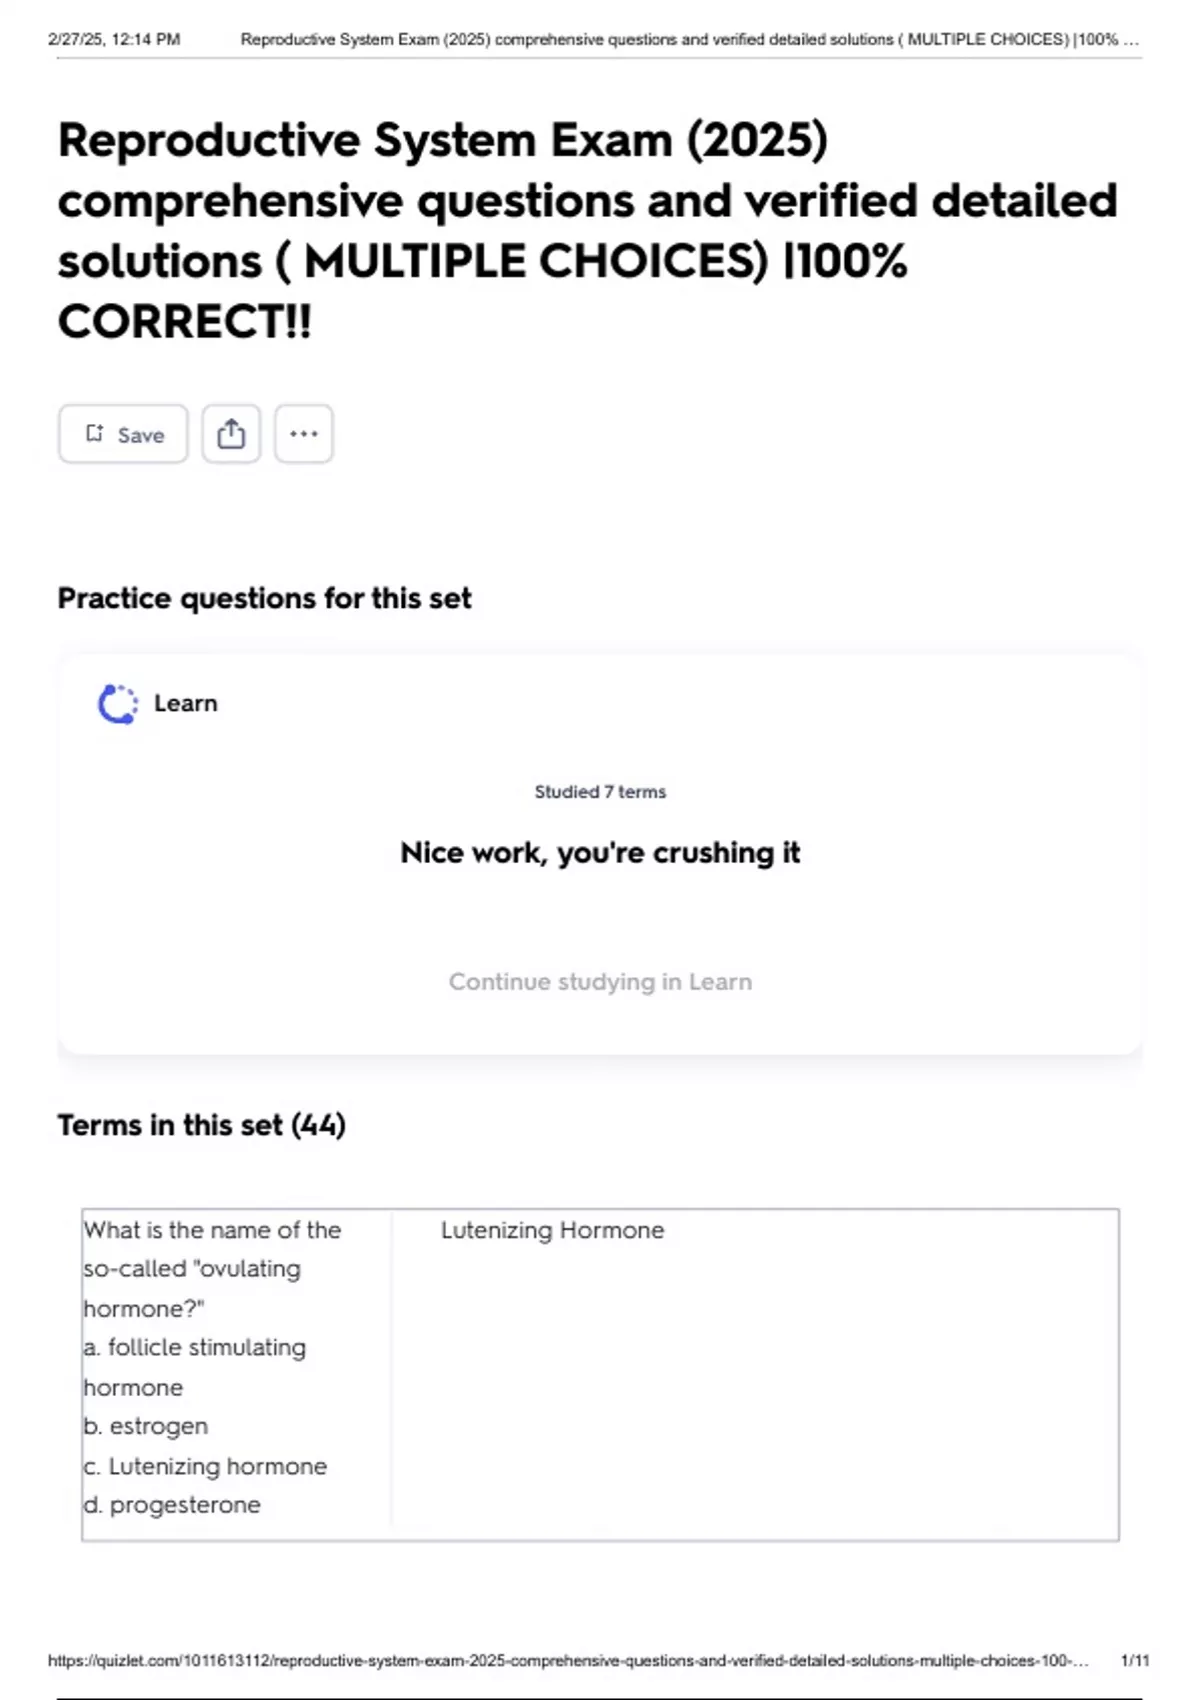Click the ovulating hormone question text
The image size is (1200, 1700).
click(x=212, y=1268)
